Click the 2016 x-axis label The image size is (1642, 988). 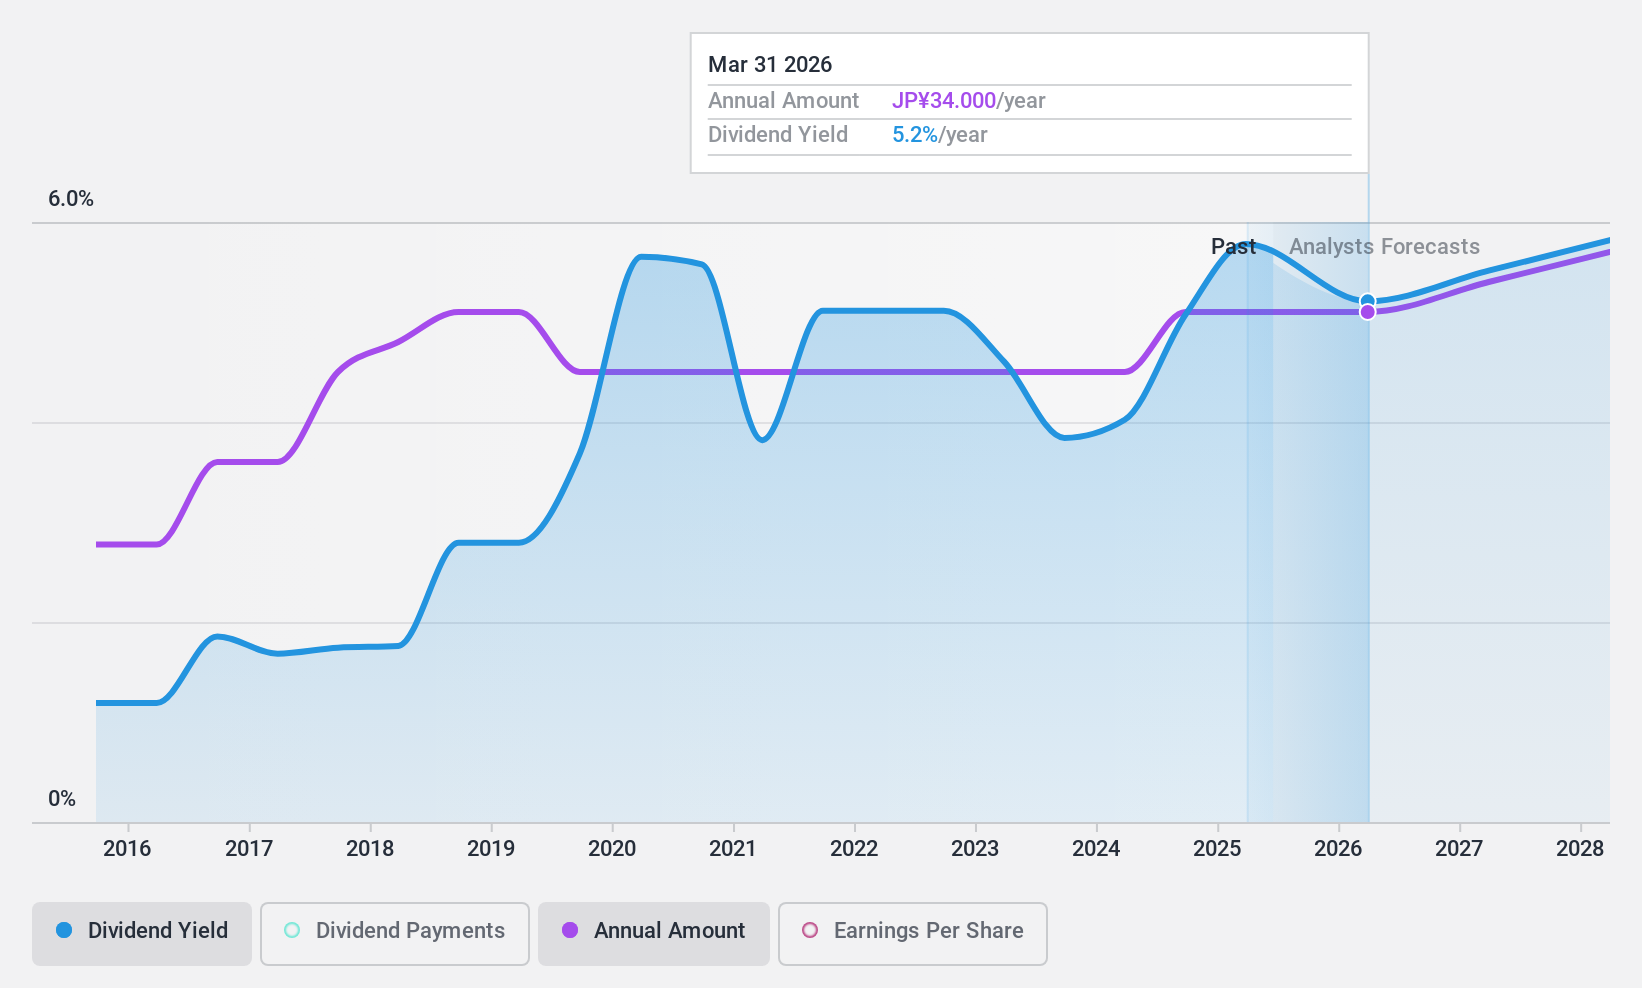(x=127, y=849)
